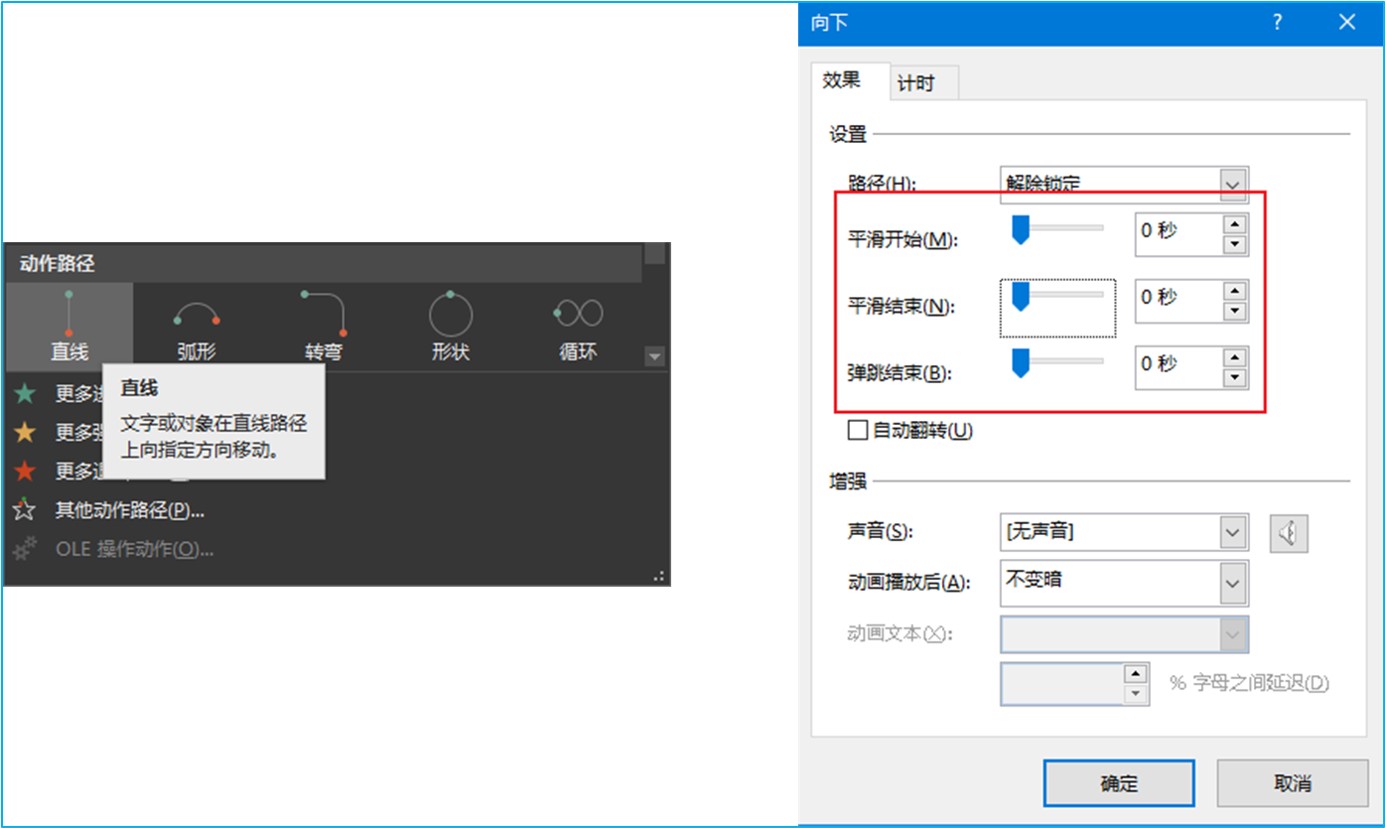Click the 取消 button

[1290, 783]
